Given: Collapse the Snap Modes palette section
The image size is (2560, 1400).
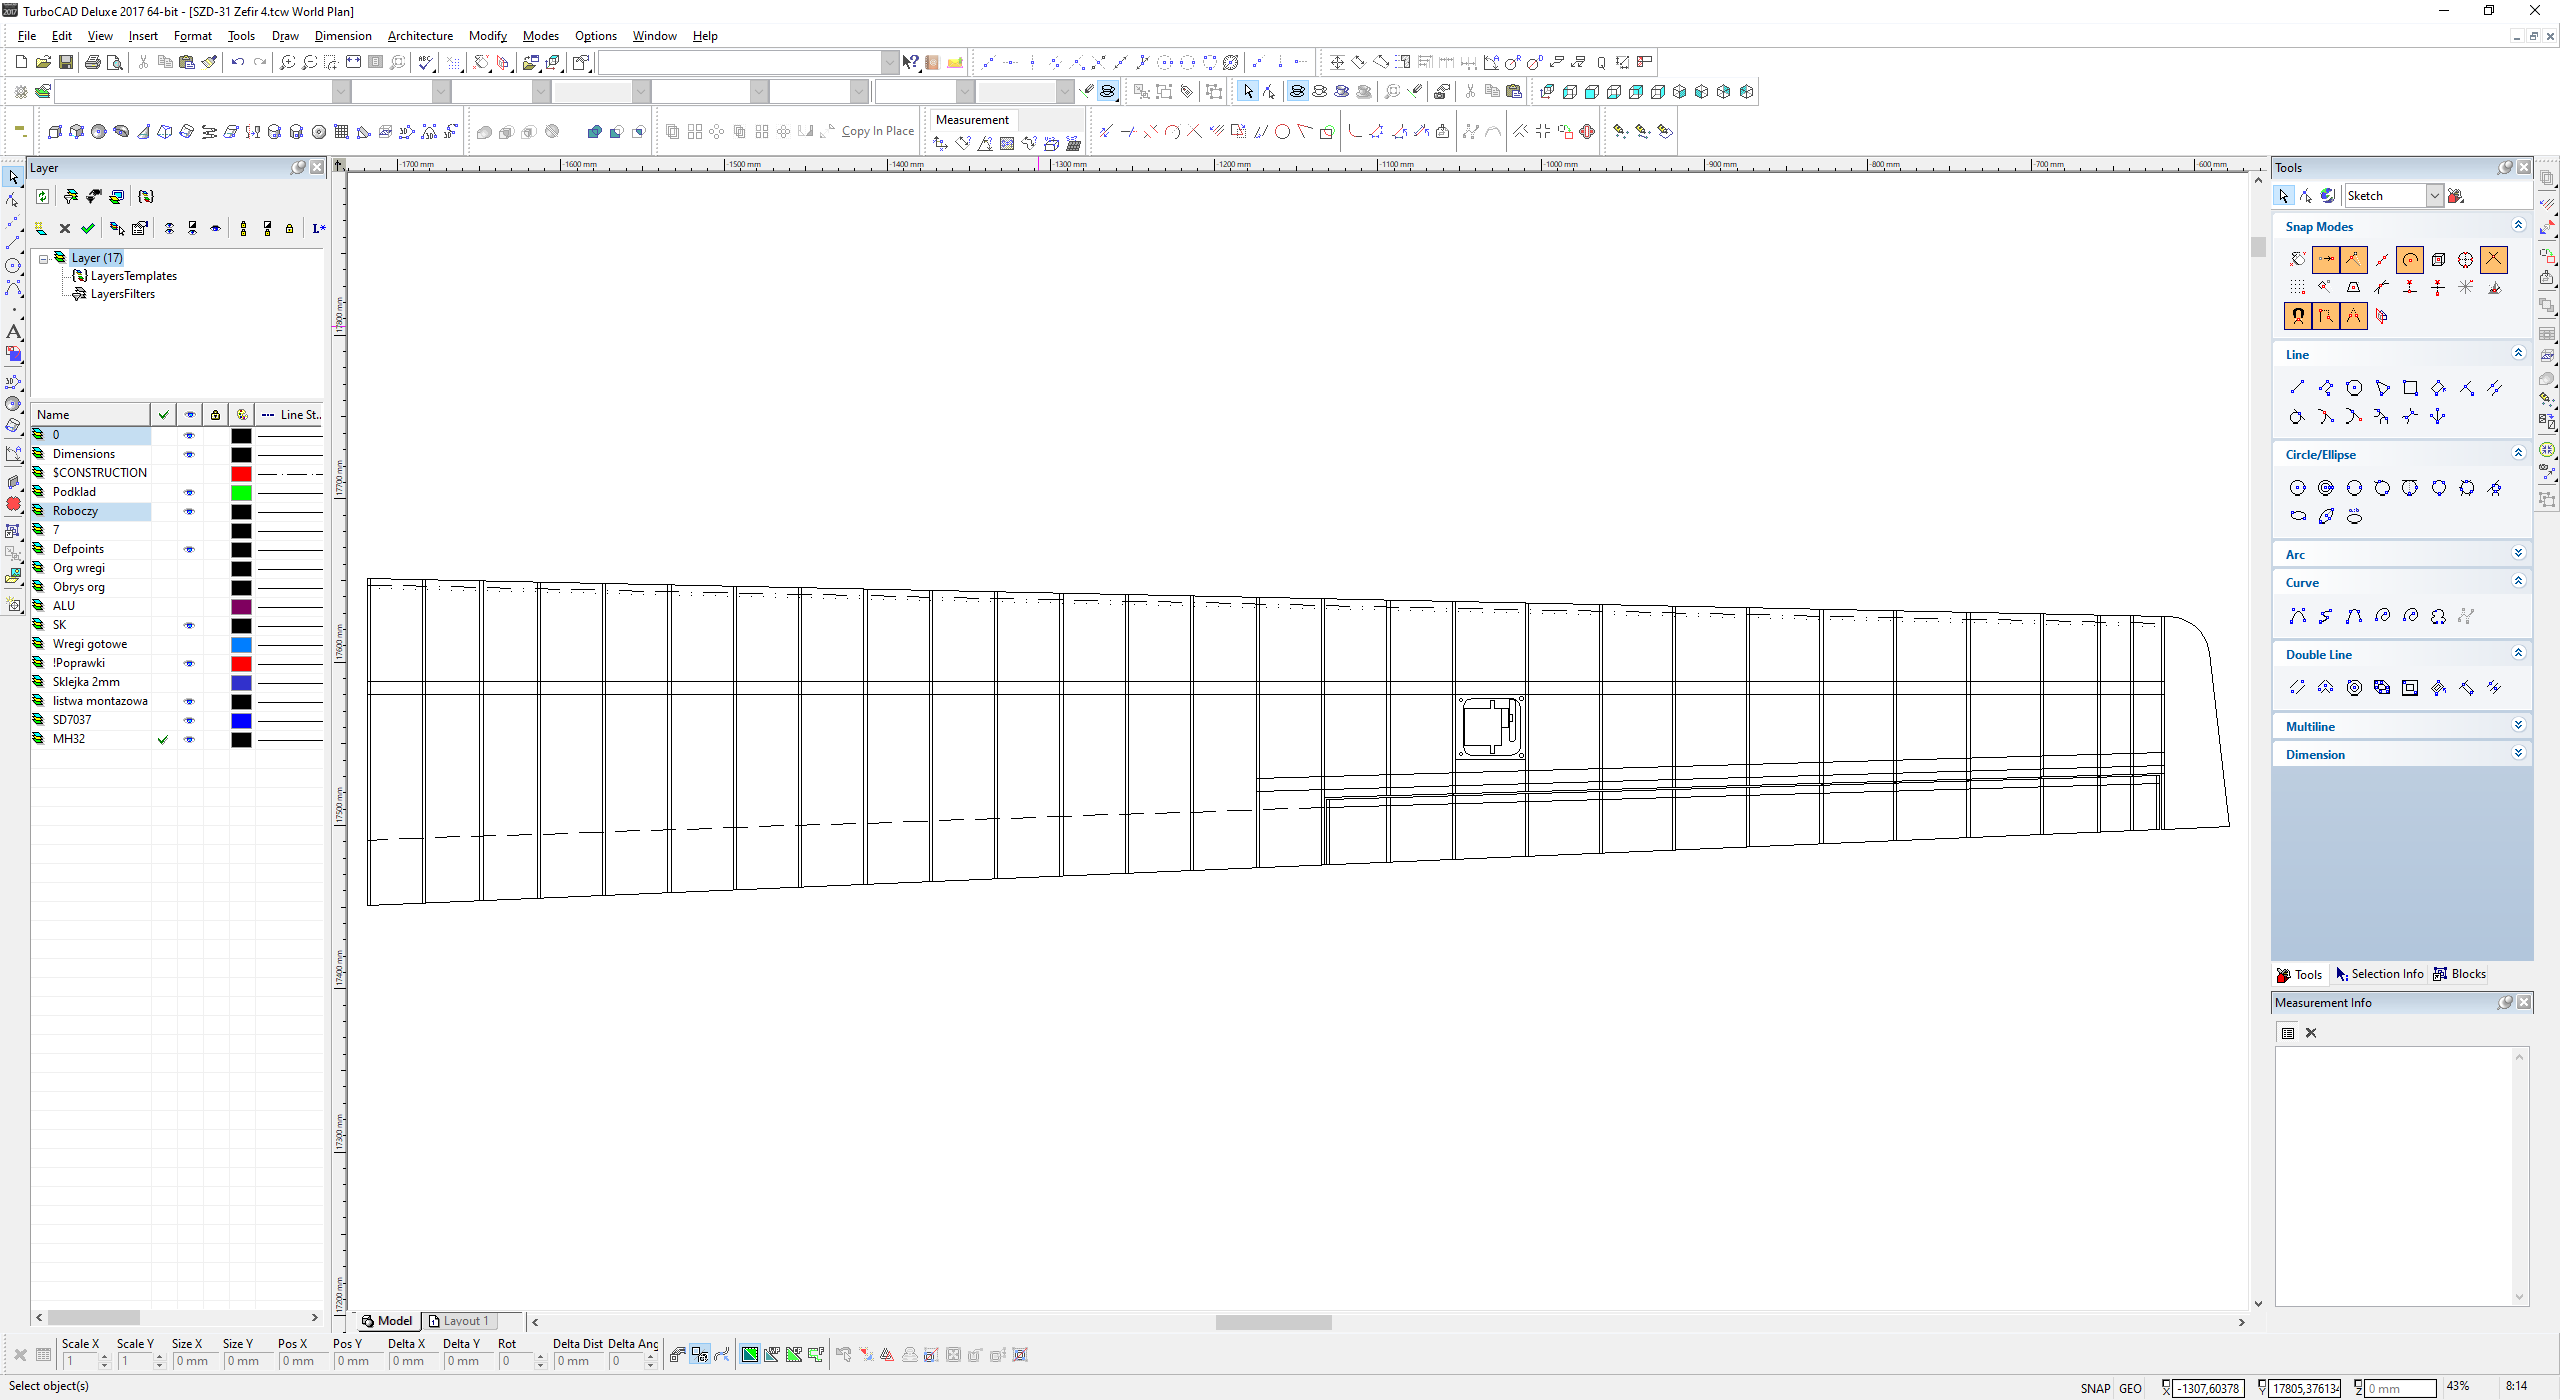Looking at the screenshot, I should tap(2518, 225).
